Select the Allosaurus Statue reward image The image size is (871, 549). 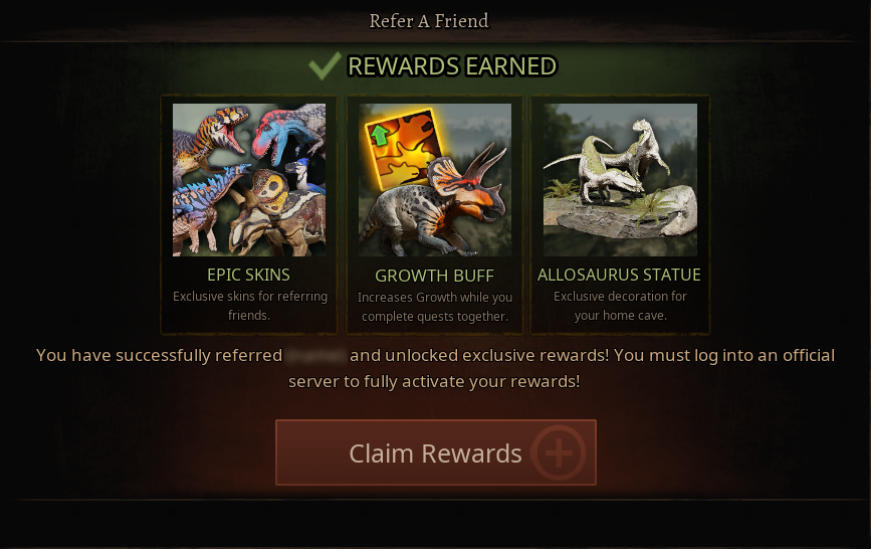click(x=620, y=179)
